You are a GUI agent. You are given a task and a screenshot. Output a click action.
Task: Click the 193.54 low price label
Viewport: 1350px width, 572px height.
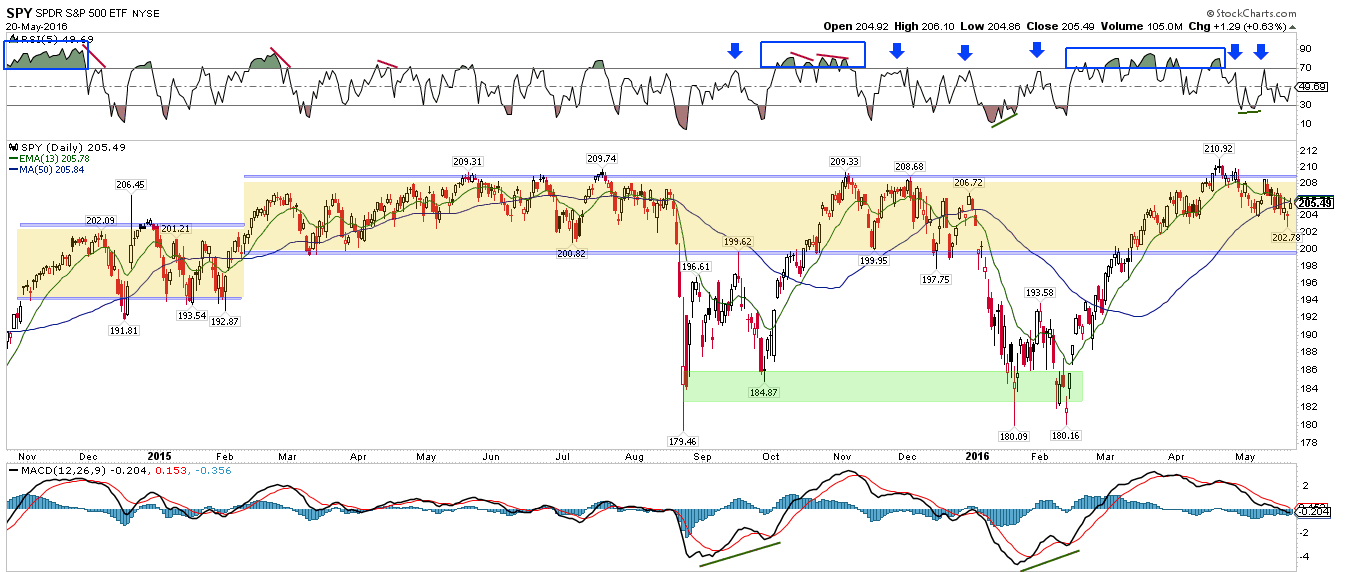coord(191,314)
